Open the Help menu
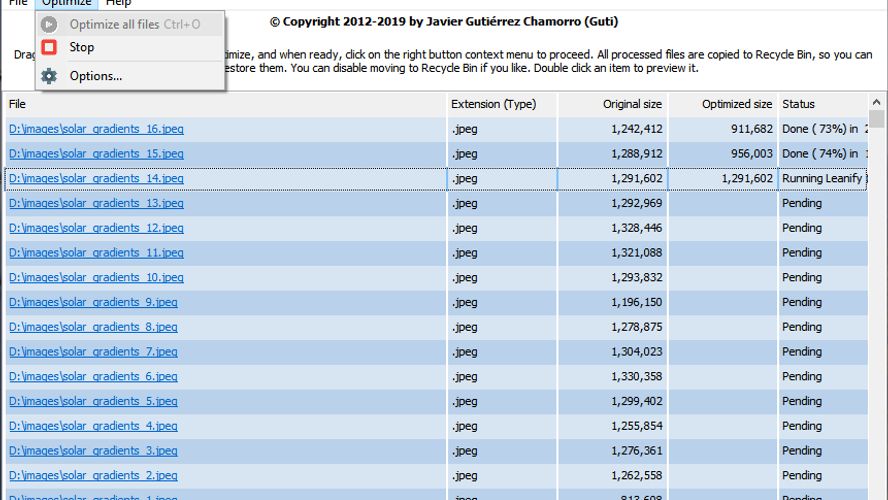The width and height of the screenshot is (888, 500). pos(118,4)
